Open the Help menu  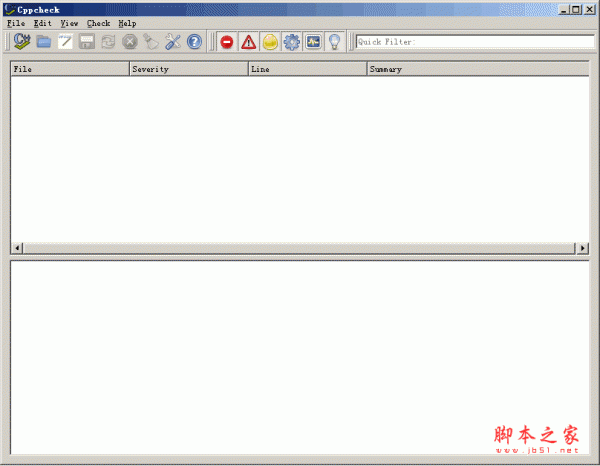[127, 23]
